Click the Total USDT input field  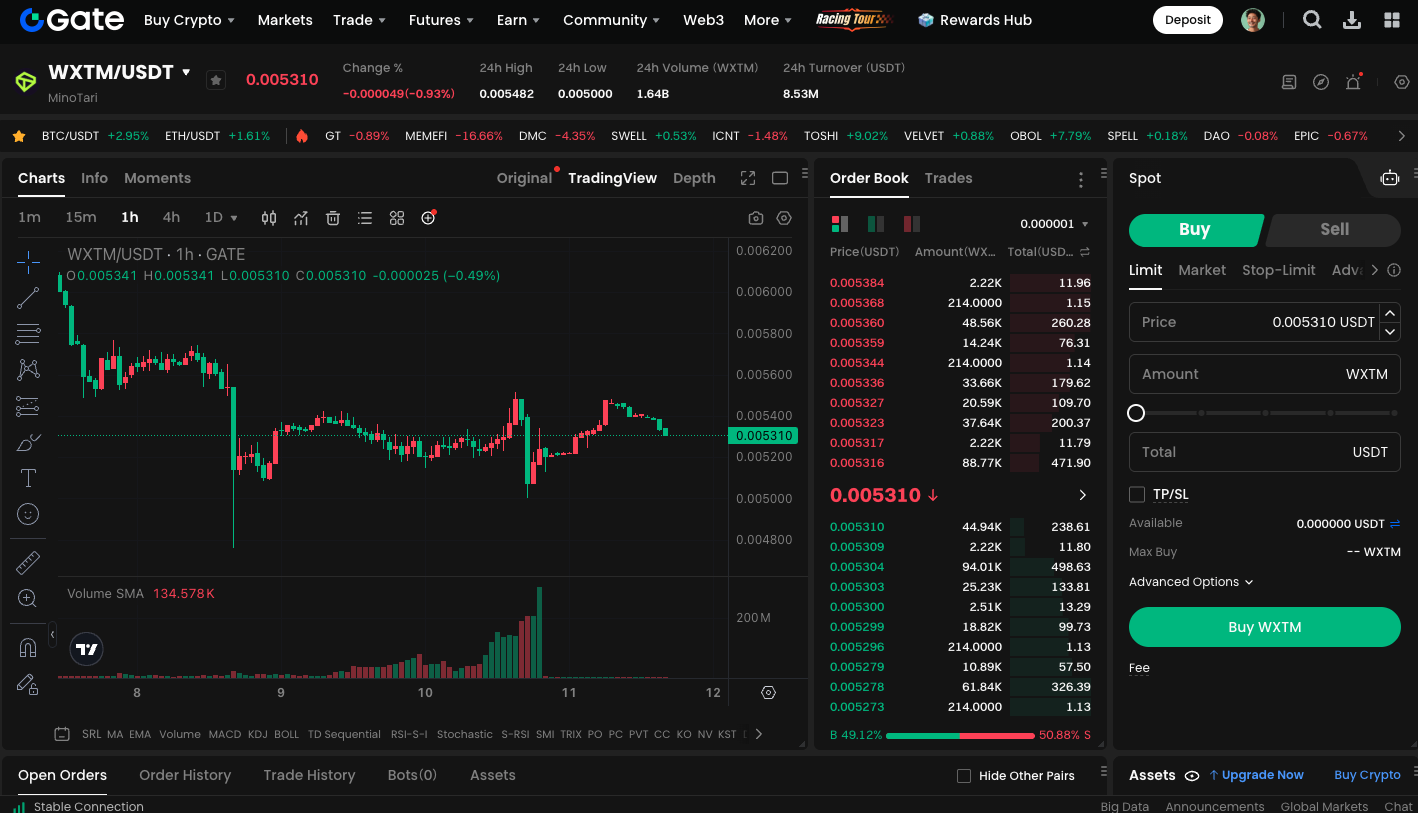click(x=1265, y=452)
